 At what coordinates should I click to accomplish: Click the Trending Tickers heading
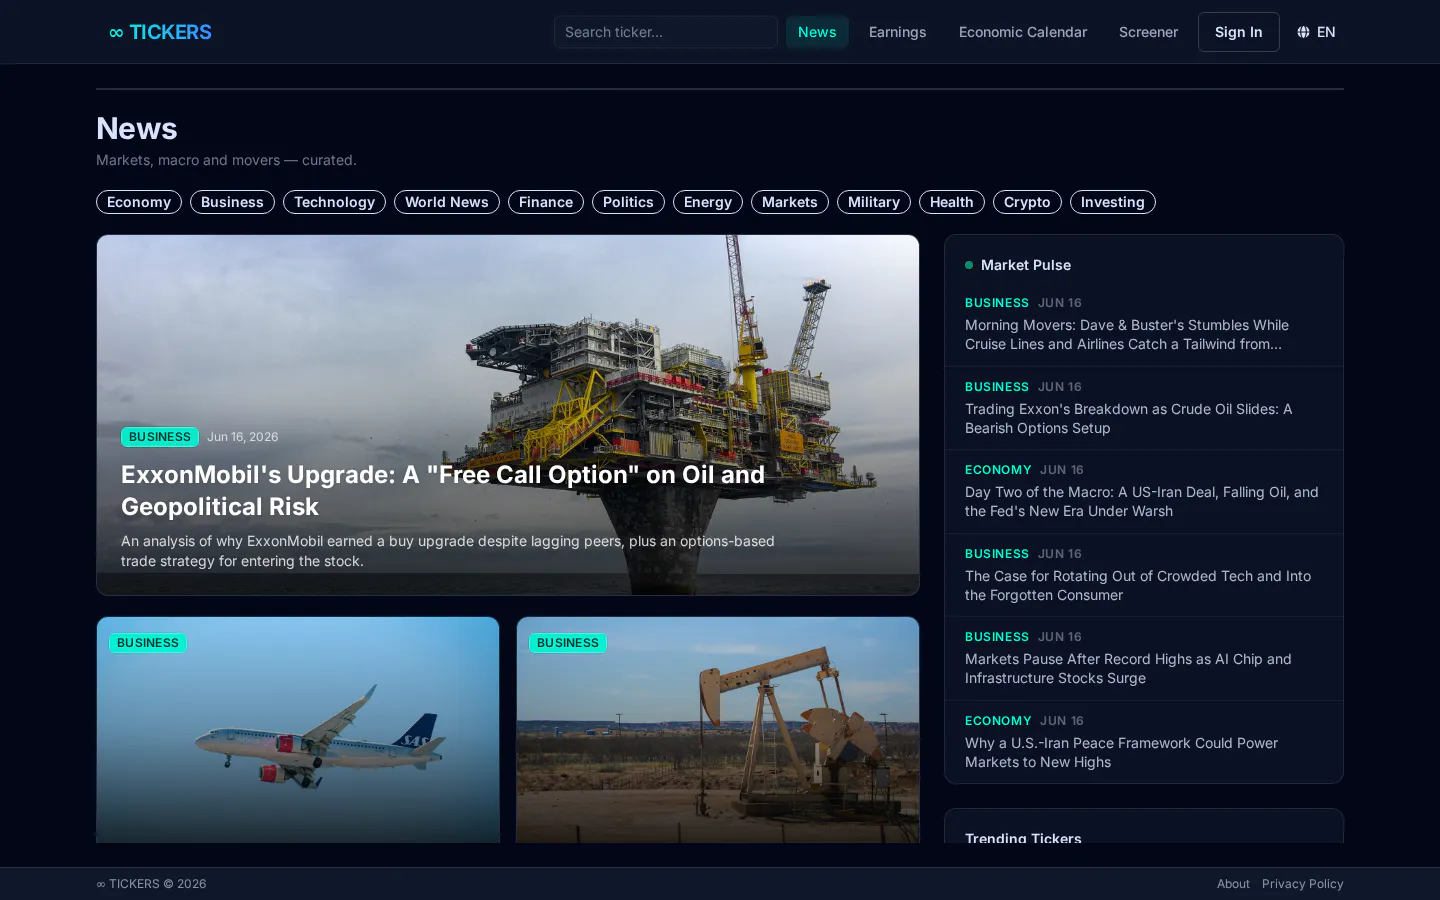[1023, 838]
